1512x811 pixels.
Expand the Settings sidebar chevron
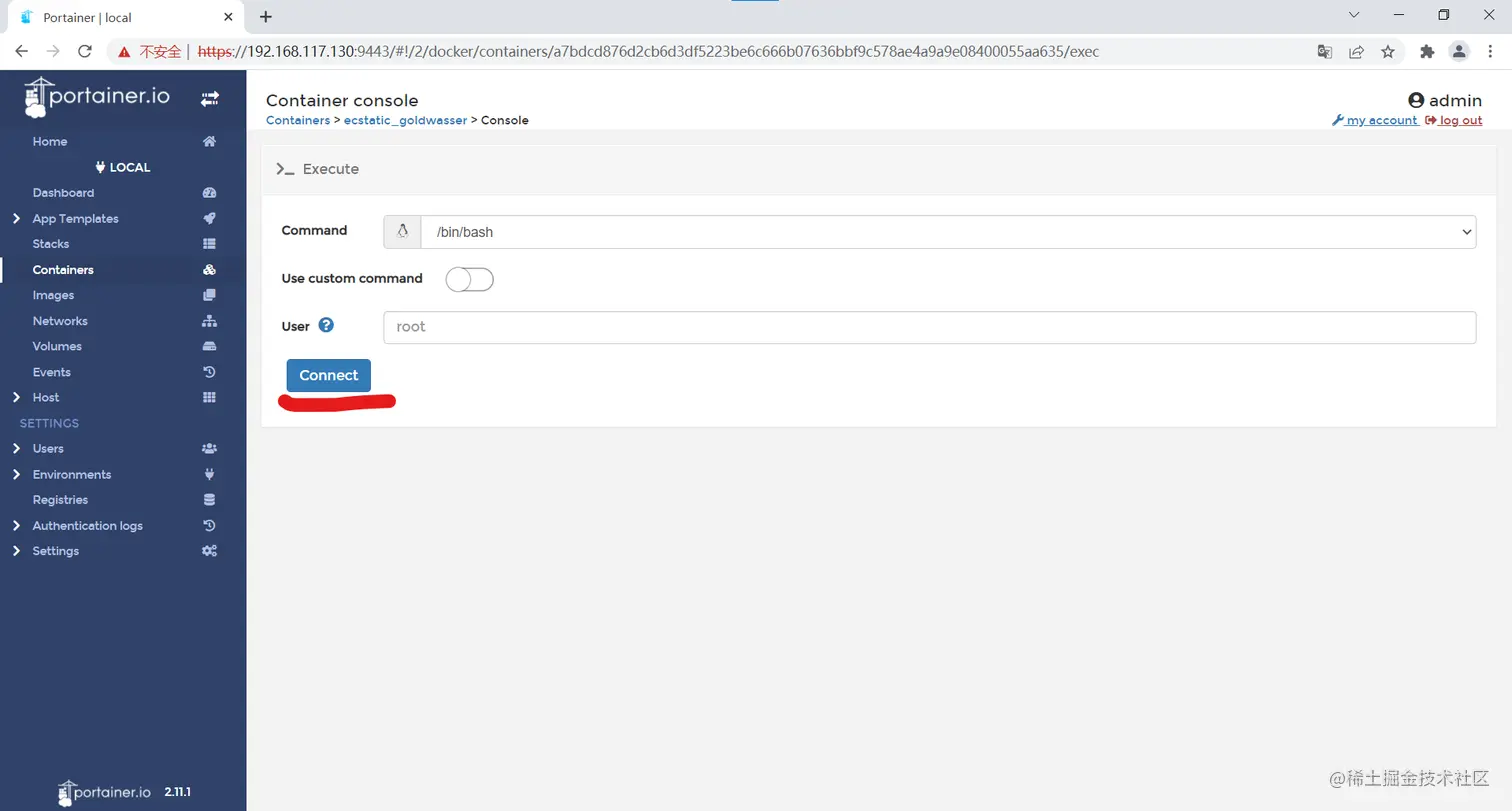16,551
